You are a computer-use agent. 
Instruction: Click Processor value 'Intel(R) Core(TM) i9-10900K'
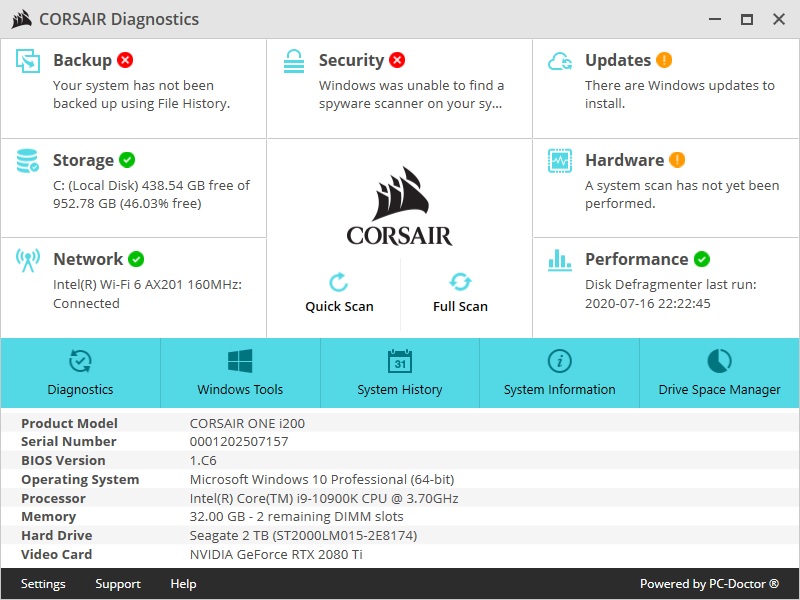(324, 498)
